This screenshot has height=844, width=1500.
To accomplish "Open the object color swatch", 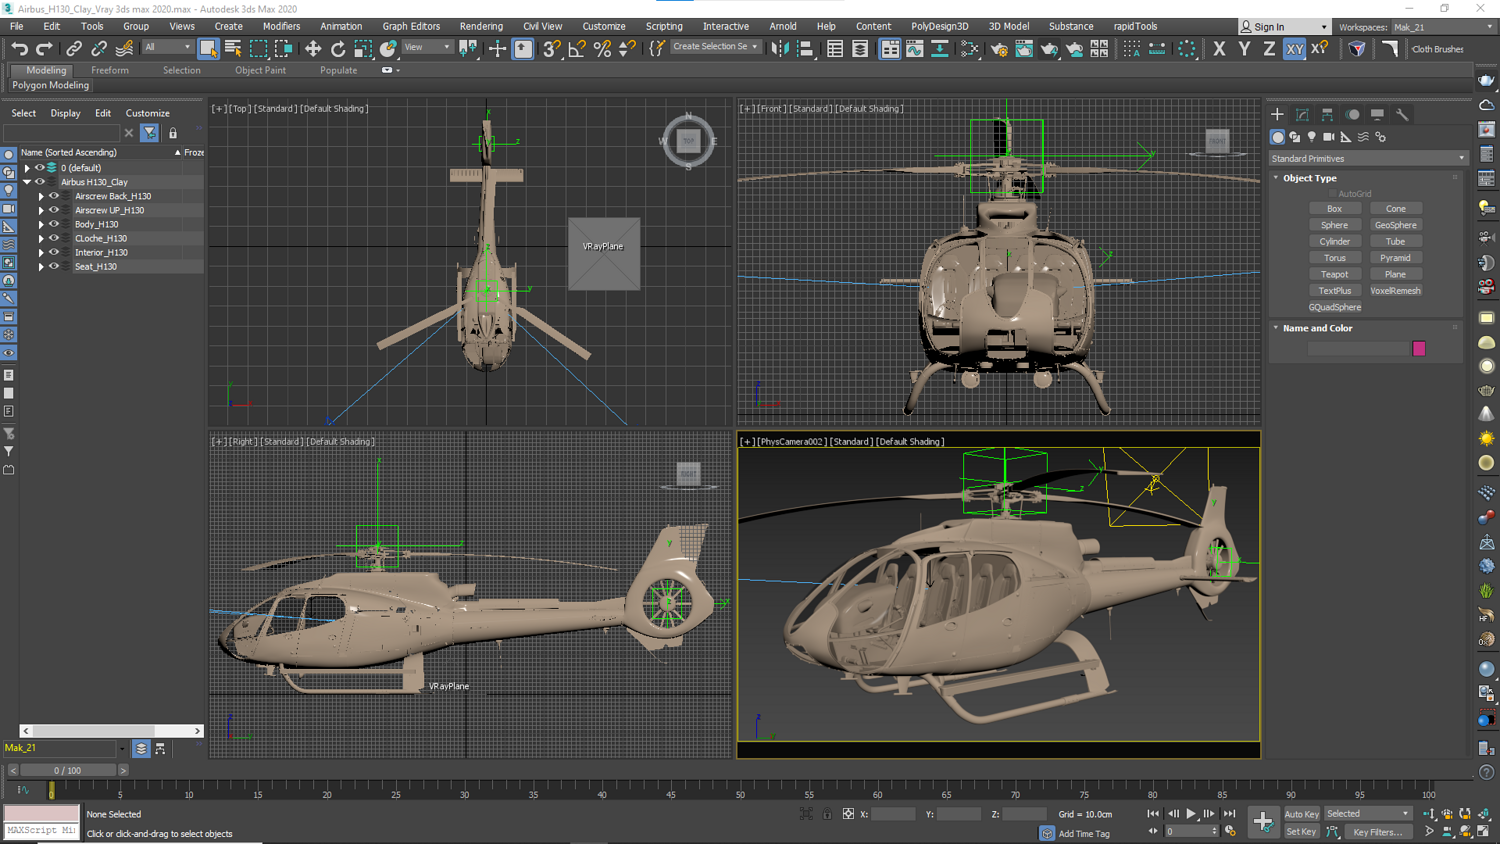I will [x=1418, y=349].
